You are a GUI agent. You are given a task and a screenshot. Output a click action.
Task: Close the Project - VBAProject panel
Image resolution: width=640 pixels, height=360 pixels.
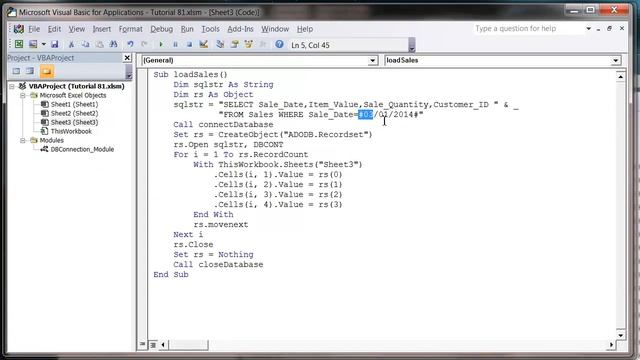pos(127,58)
